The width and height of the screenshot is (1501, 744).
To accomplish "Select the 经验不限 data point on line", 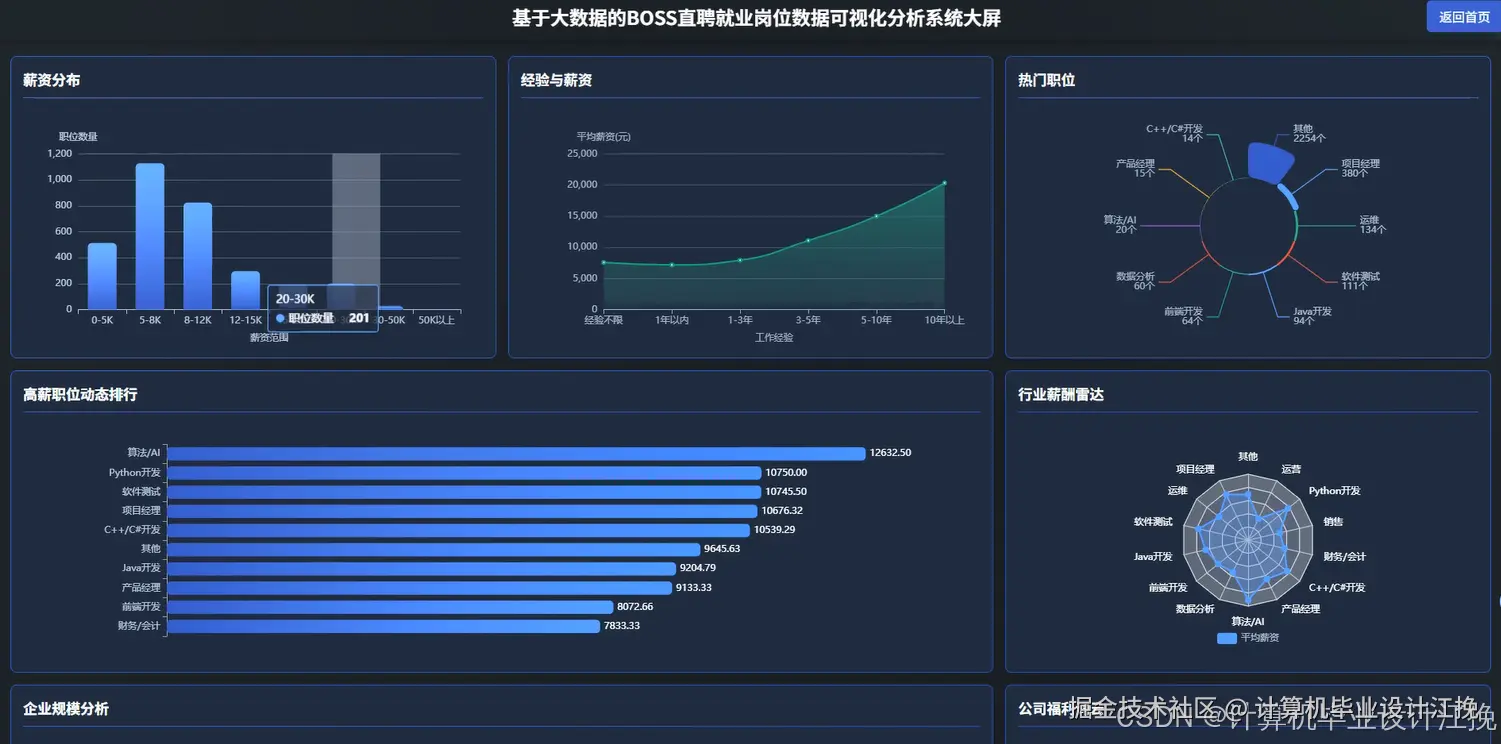I will pos(604,262).
